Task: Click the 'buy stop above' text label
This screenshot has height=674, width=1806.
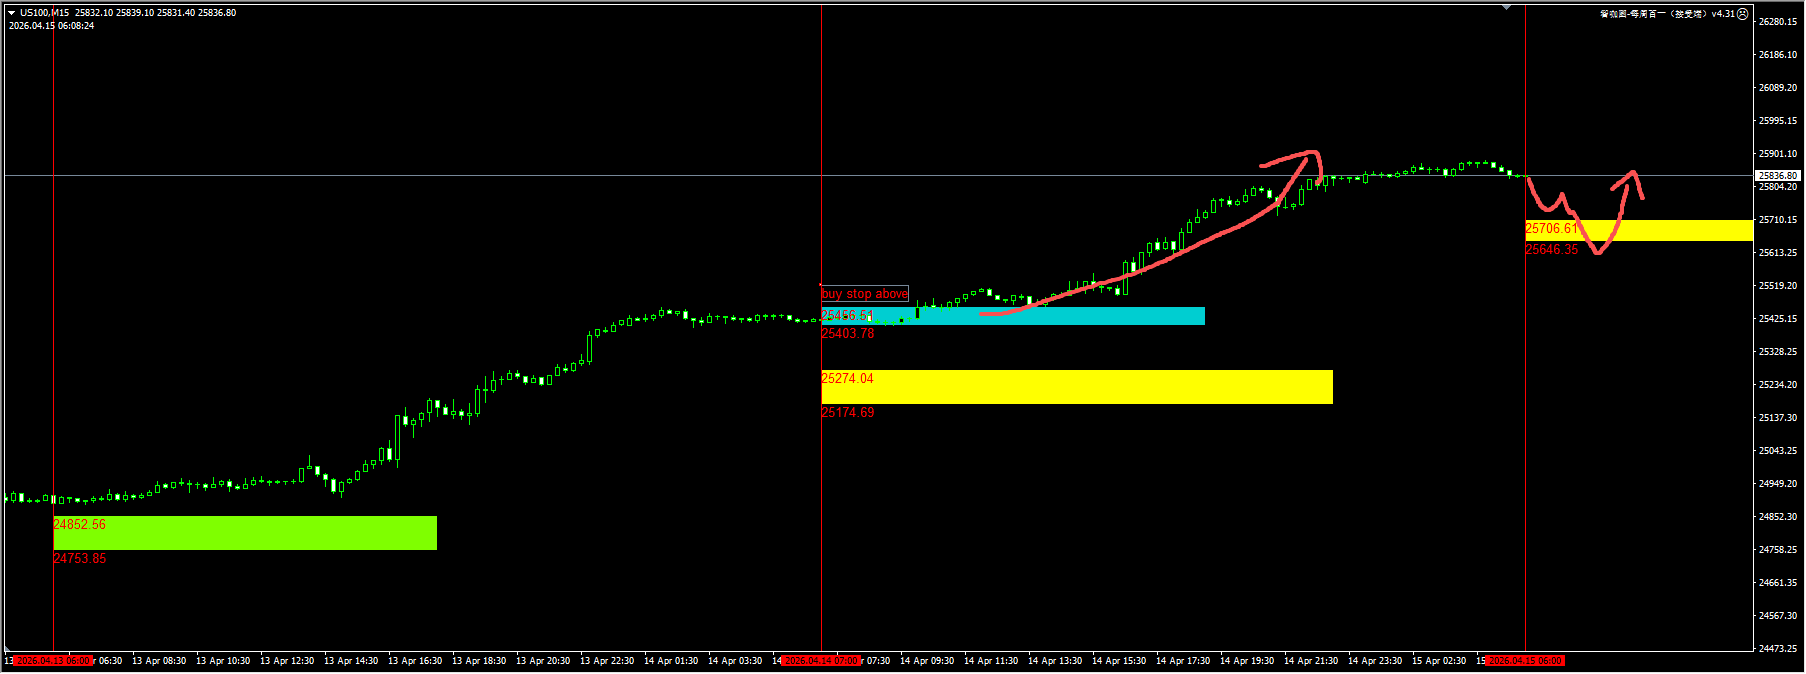Action: (864, 293)
